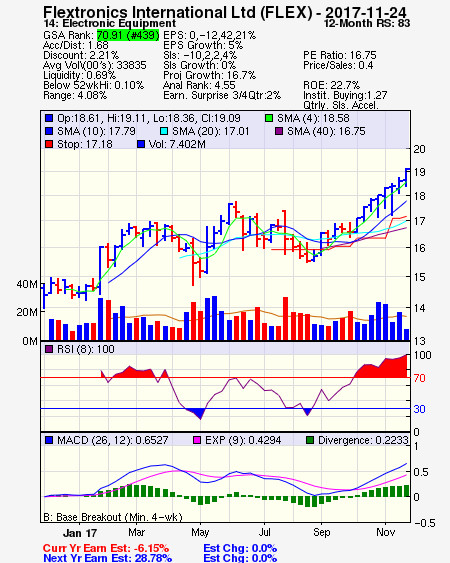Click the 'Divergence: 0.2233' legend text
Screen dimensions: 450x563
(x=363, y=440)
